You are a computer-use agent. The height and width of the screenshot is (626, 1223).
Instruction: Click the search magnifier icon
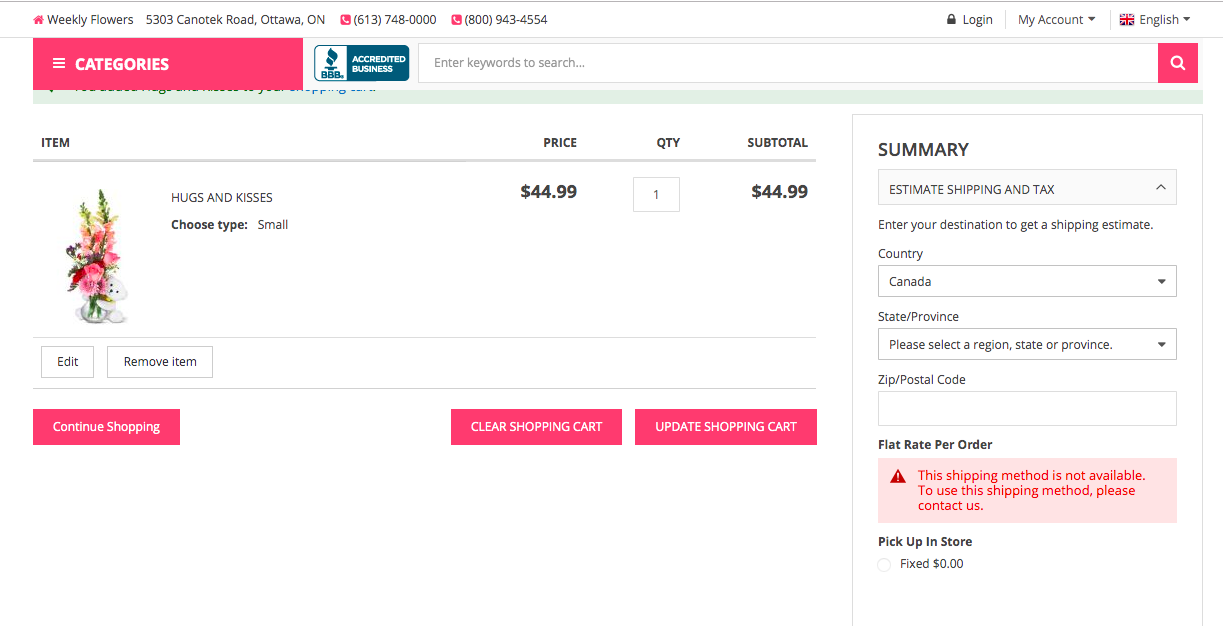point(1177,62)
